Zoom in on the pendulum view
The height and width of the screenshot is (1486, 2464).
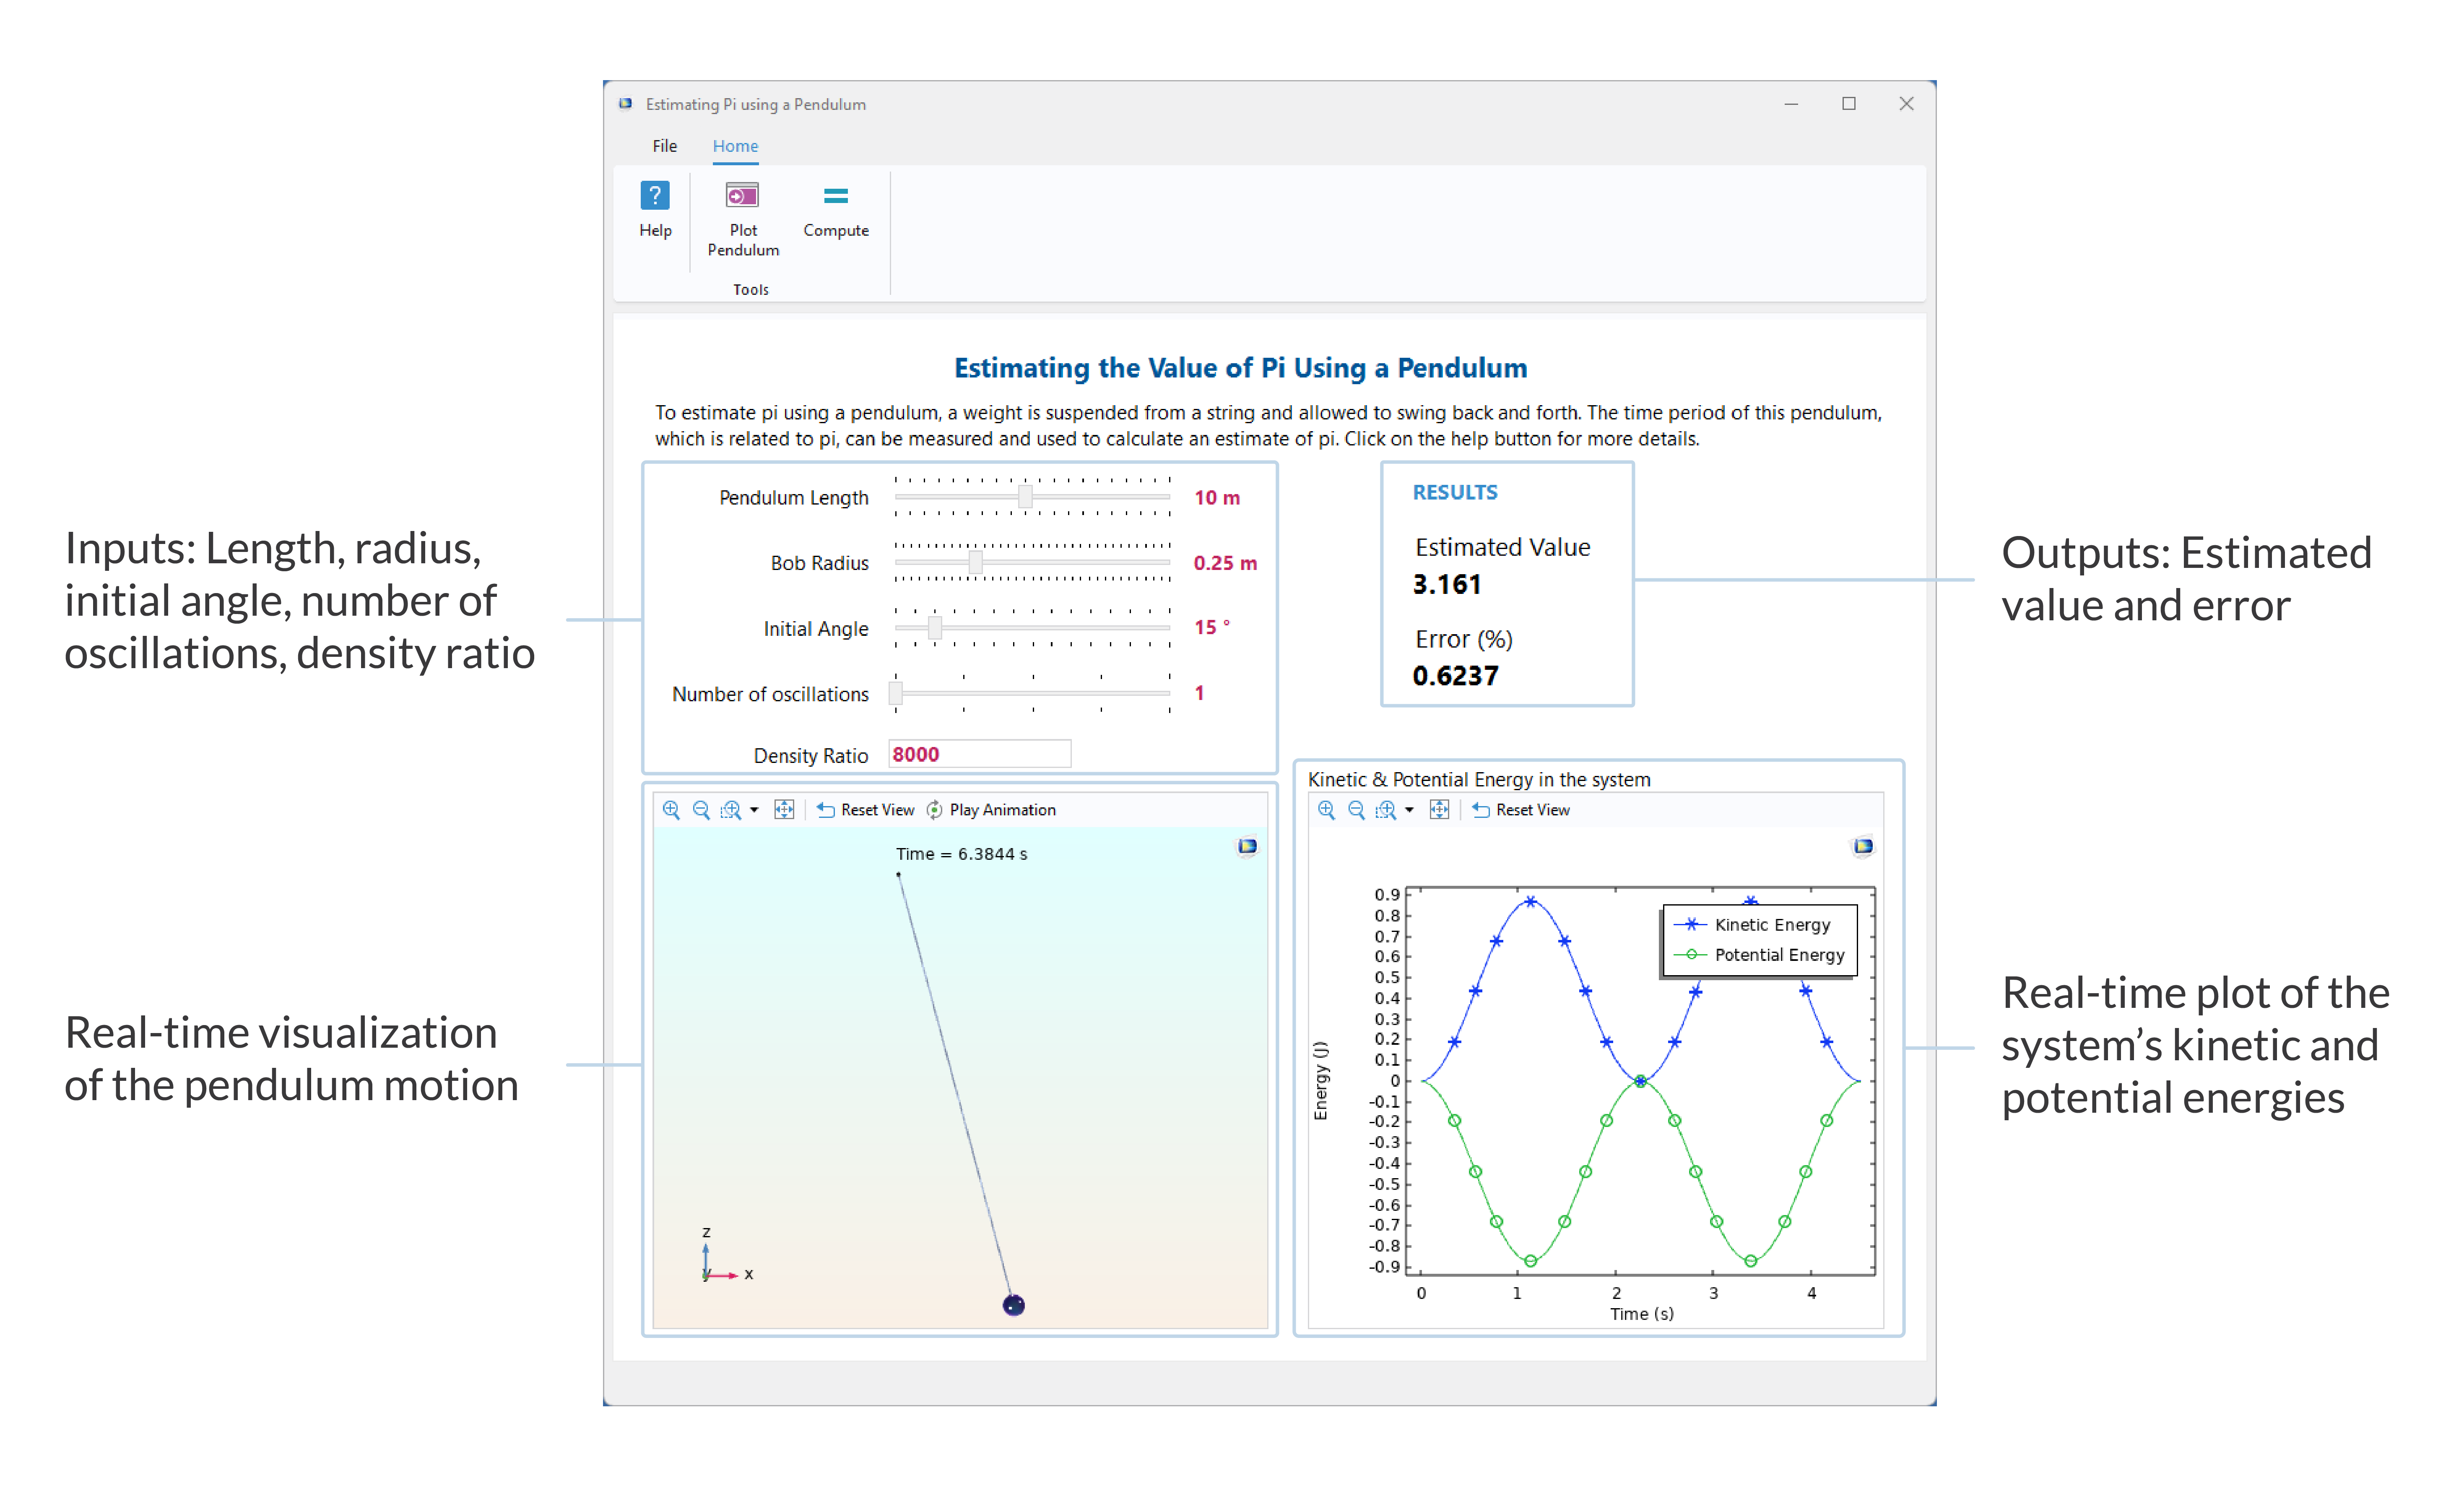(x=671, y=810)
